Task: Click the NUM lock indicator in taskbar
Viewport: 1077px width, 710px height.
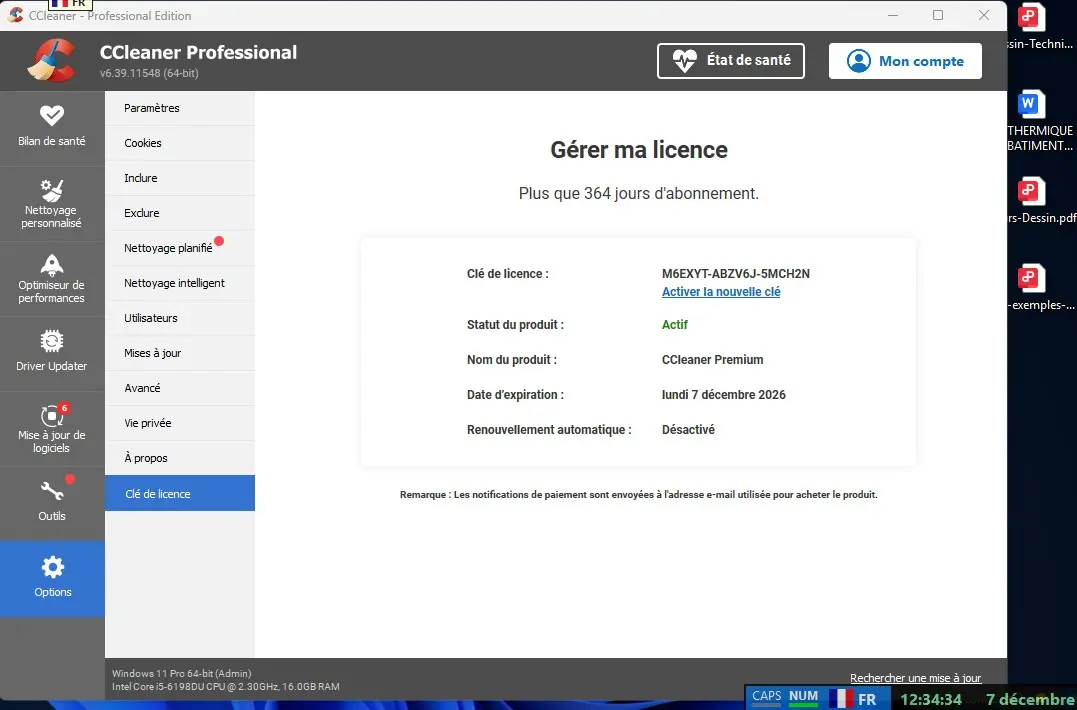Action: 803,696
